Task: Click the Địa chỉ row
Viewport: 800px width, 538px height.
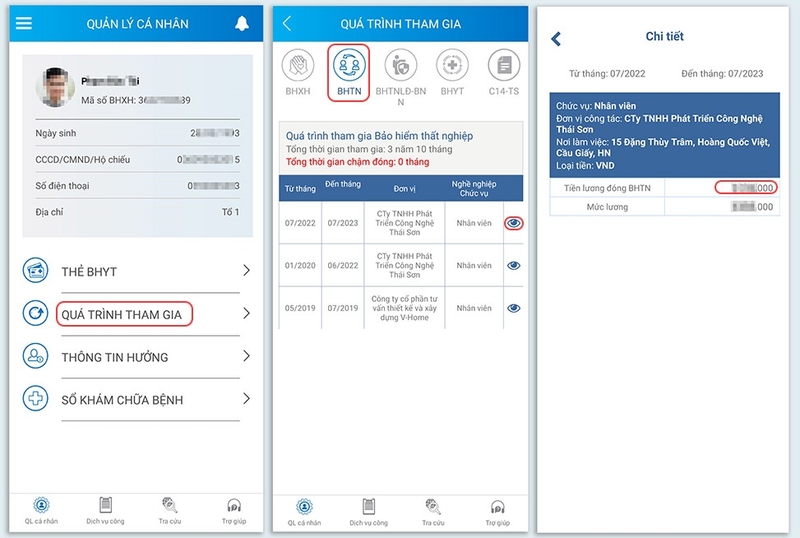Action: (137, 212)
